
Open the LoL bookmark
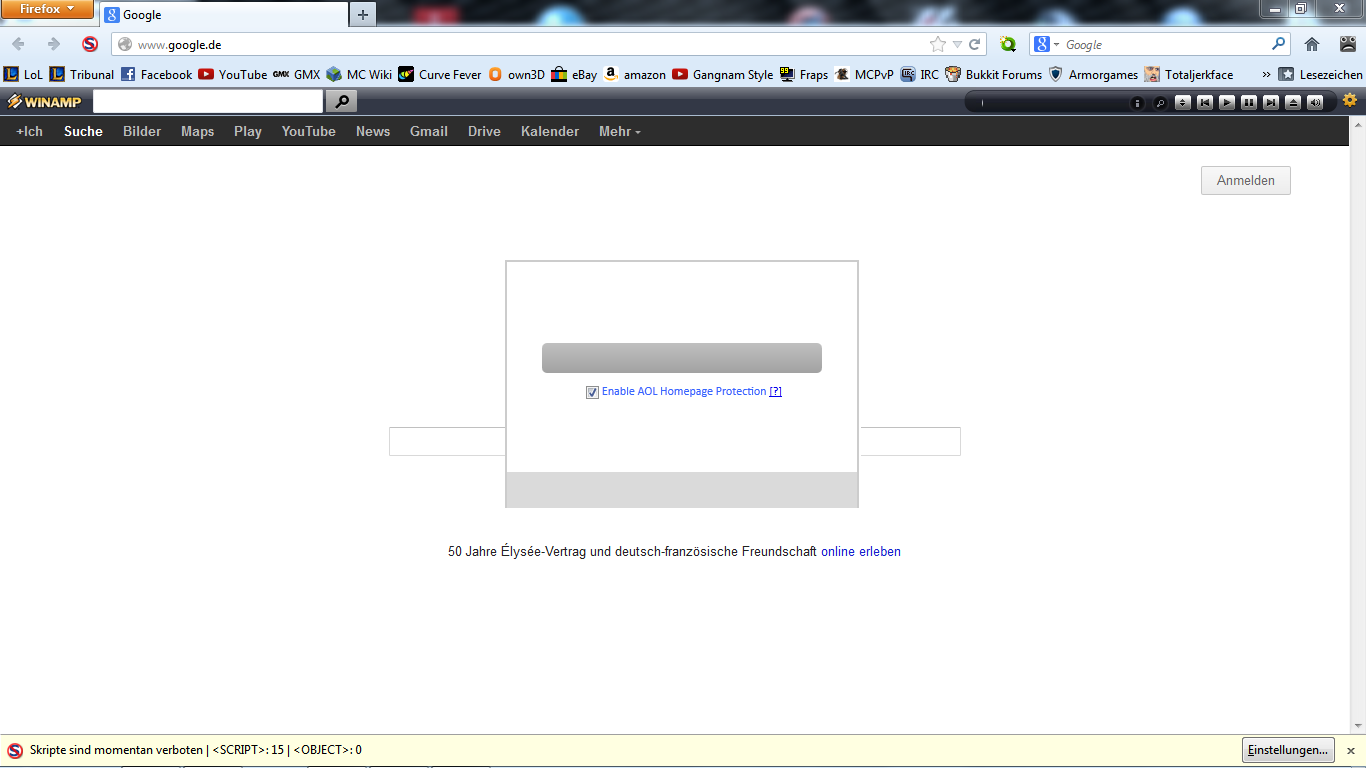[23, 74]
